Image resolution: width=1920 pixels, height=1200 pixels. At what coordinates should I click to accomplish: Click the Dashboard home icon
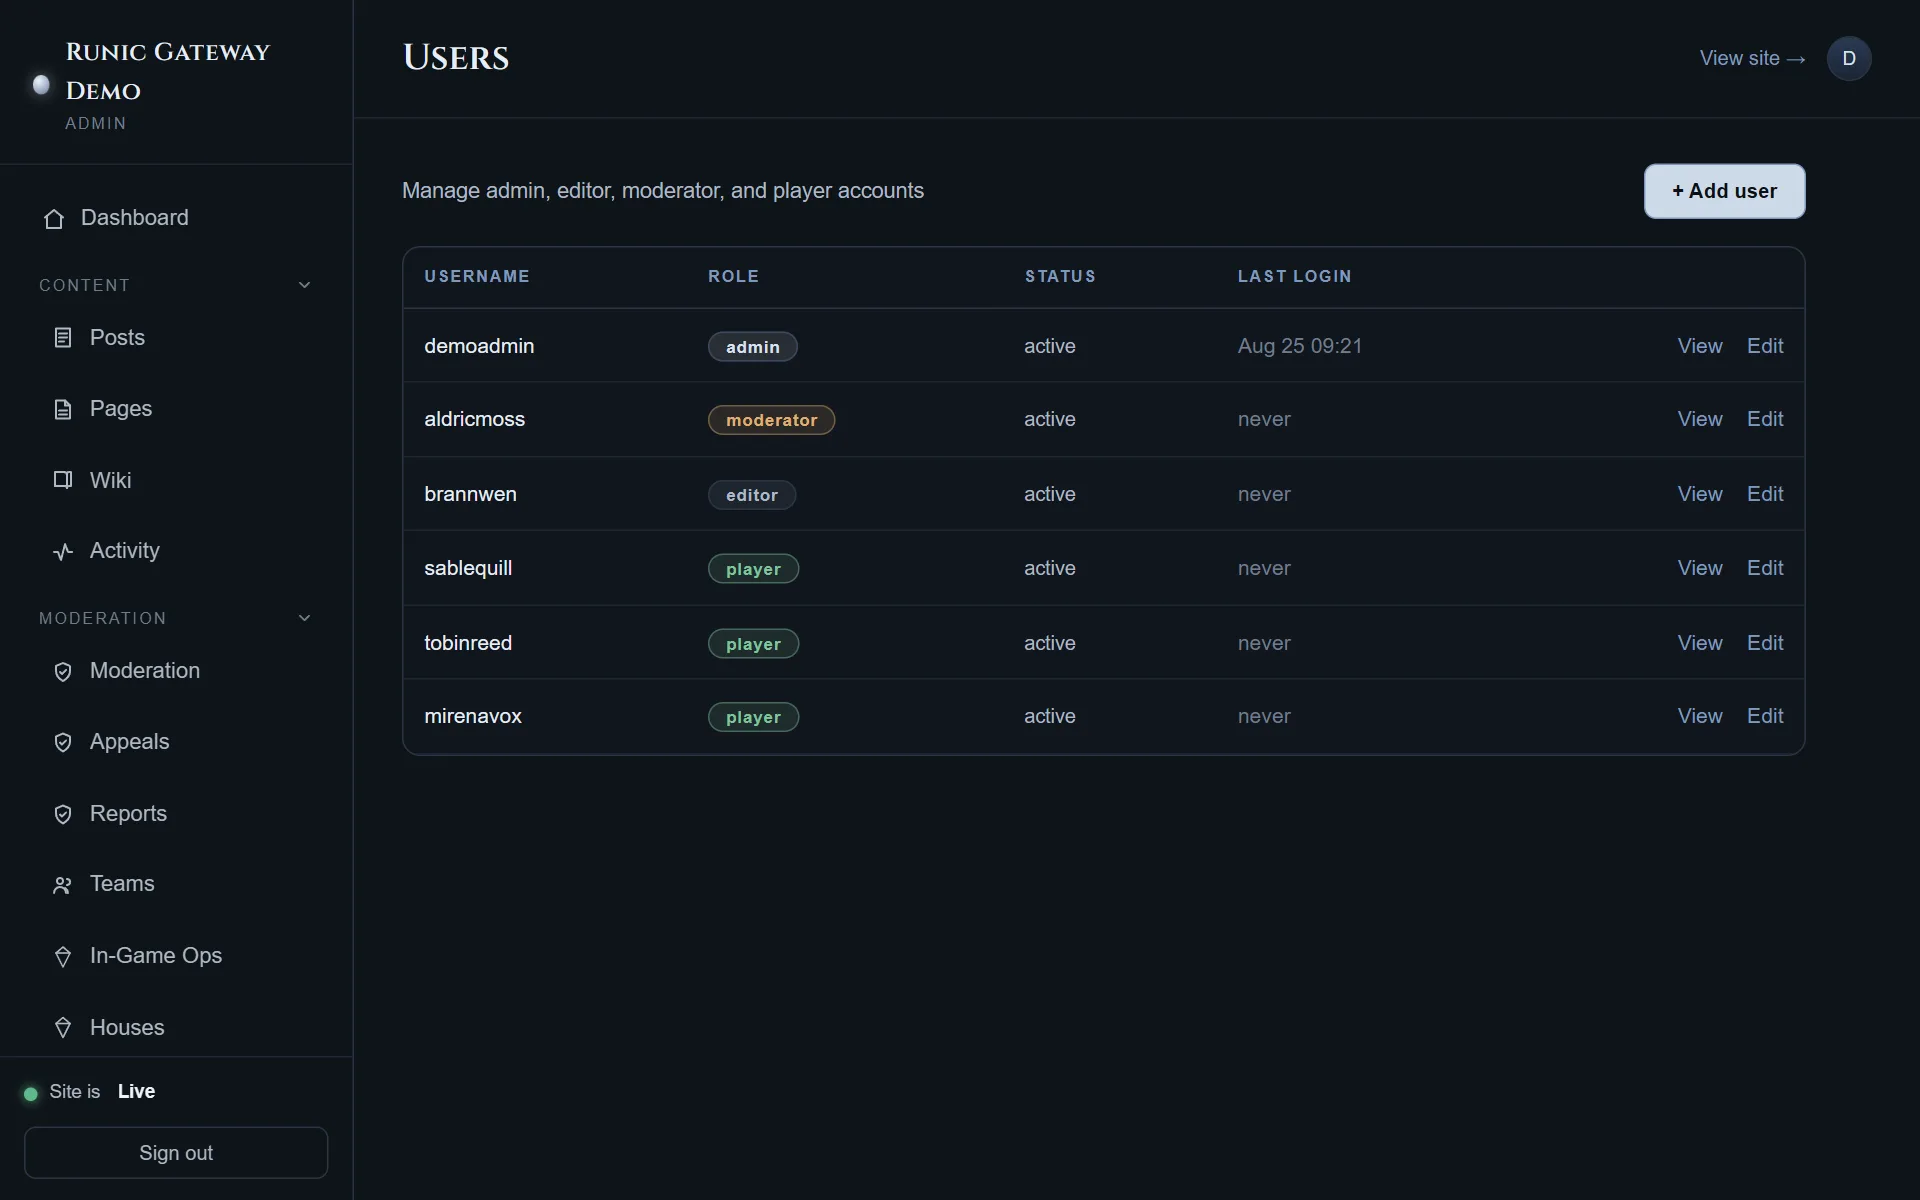[x=54, y=219]
